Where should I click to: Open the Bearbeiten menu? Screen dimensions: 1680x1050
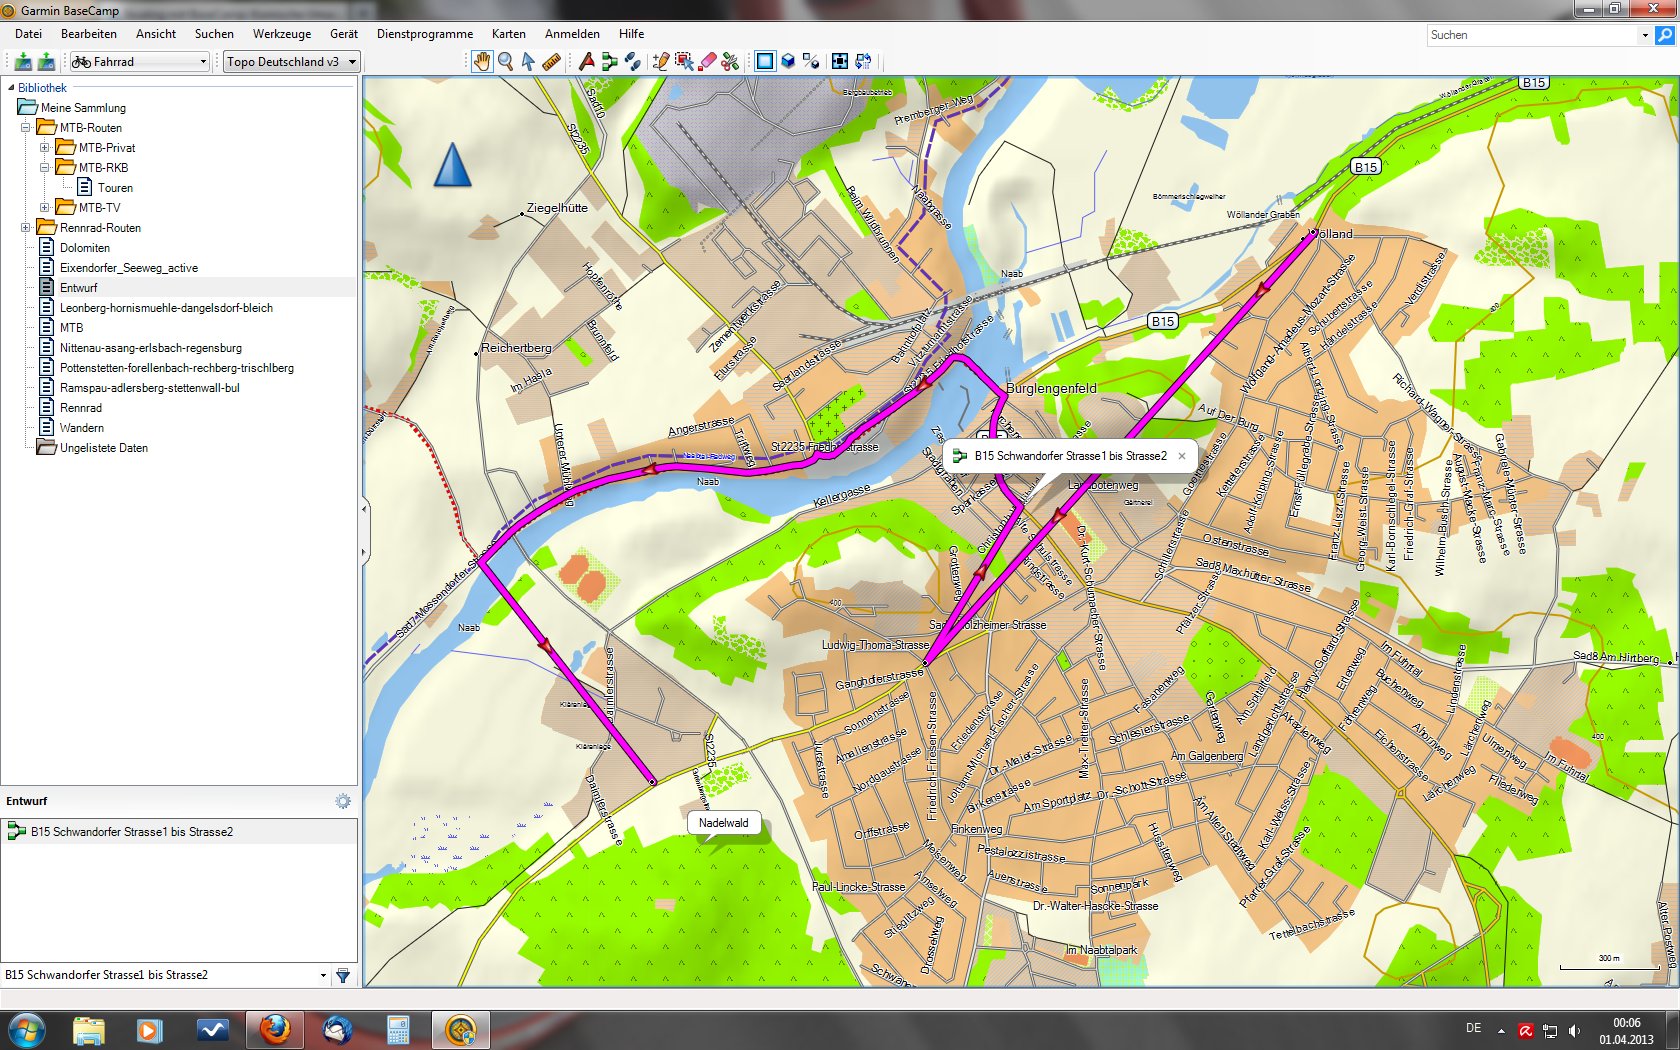89,34
